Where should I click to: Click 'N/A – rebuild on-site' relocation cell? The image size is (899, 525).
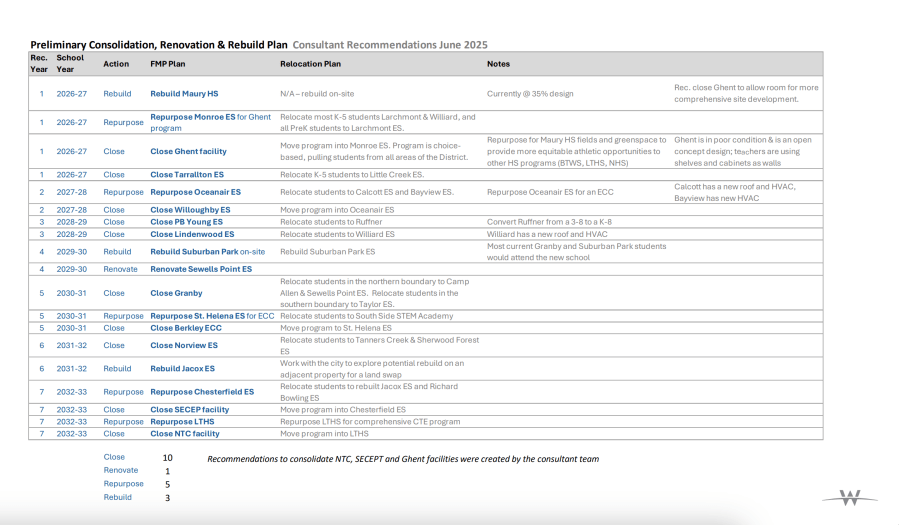tap(317, 93)
